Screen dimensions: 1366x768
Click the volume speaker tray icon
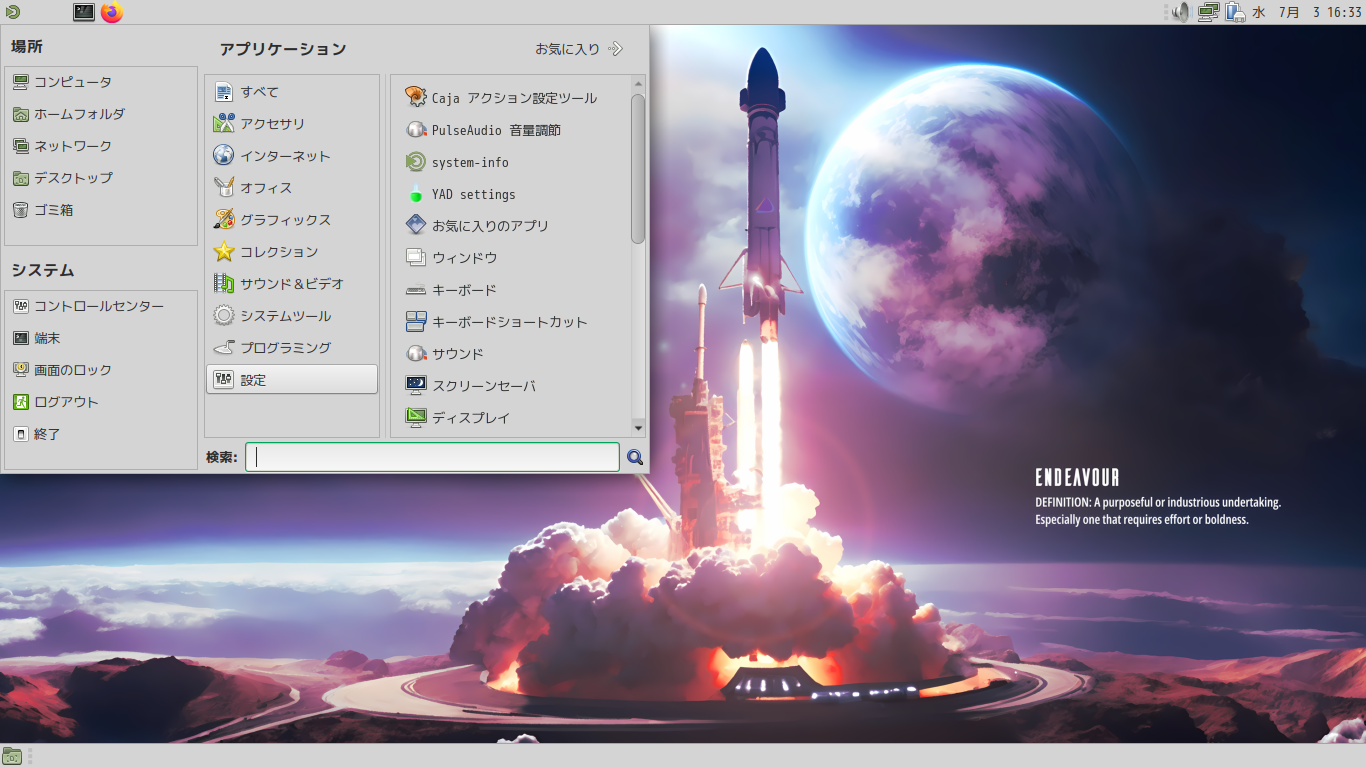tap(1181, 12)
